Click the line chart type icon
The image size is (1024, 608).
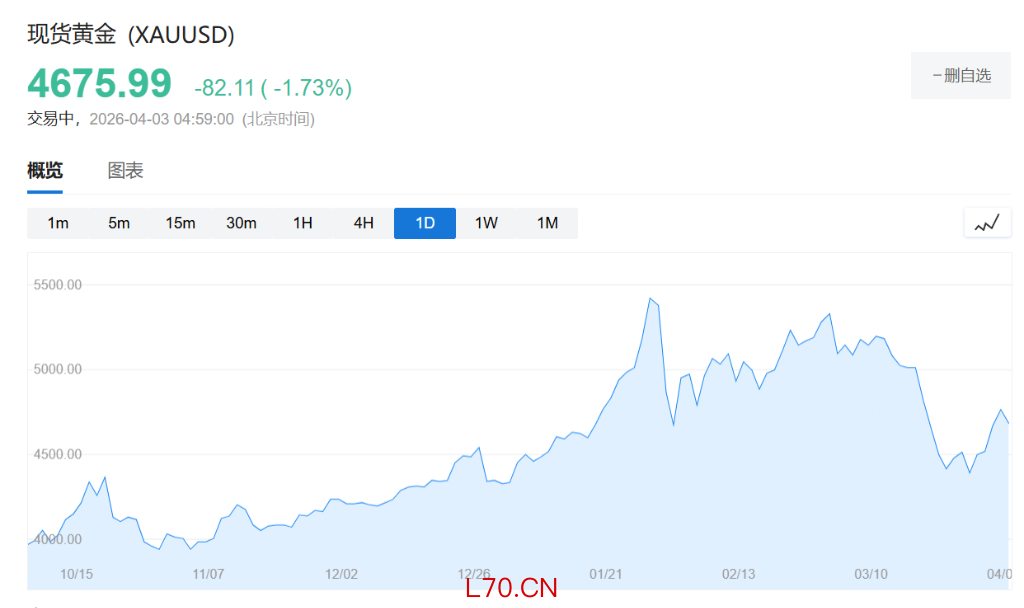[x=987, y=223]
